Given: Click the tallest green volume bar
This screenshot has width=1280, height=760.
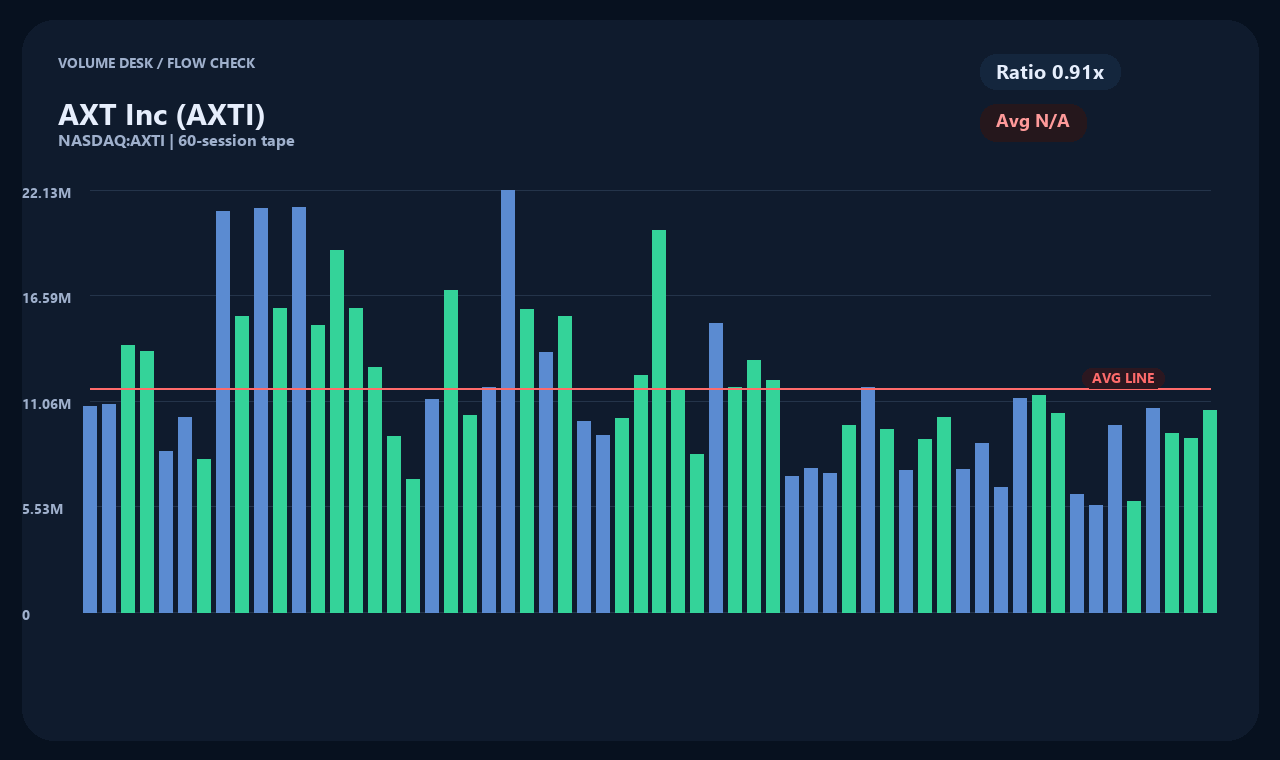Looking at the screenshot, I should point(659,421).
